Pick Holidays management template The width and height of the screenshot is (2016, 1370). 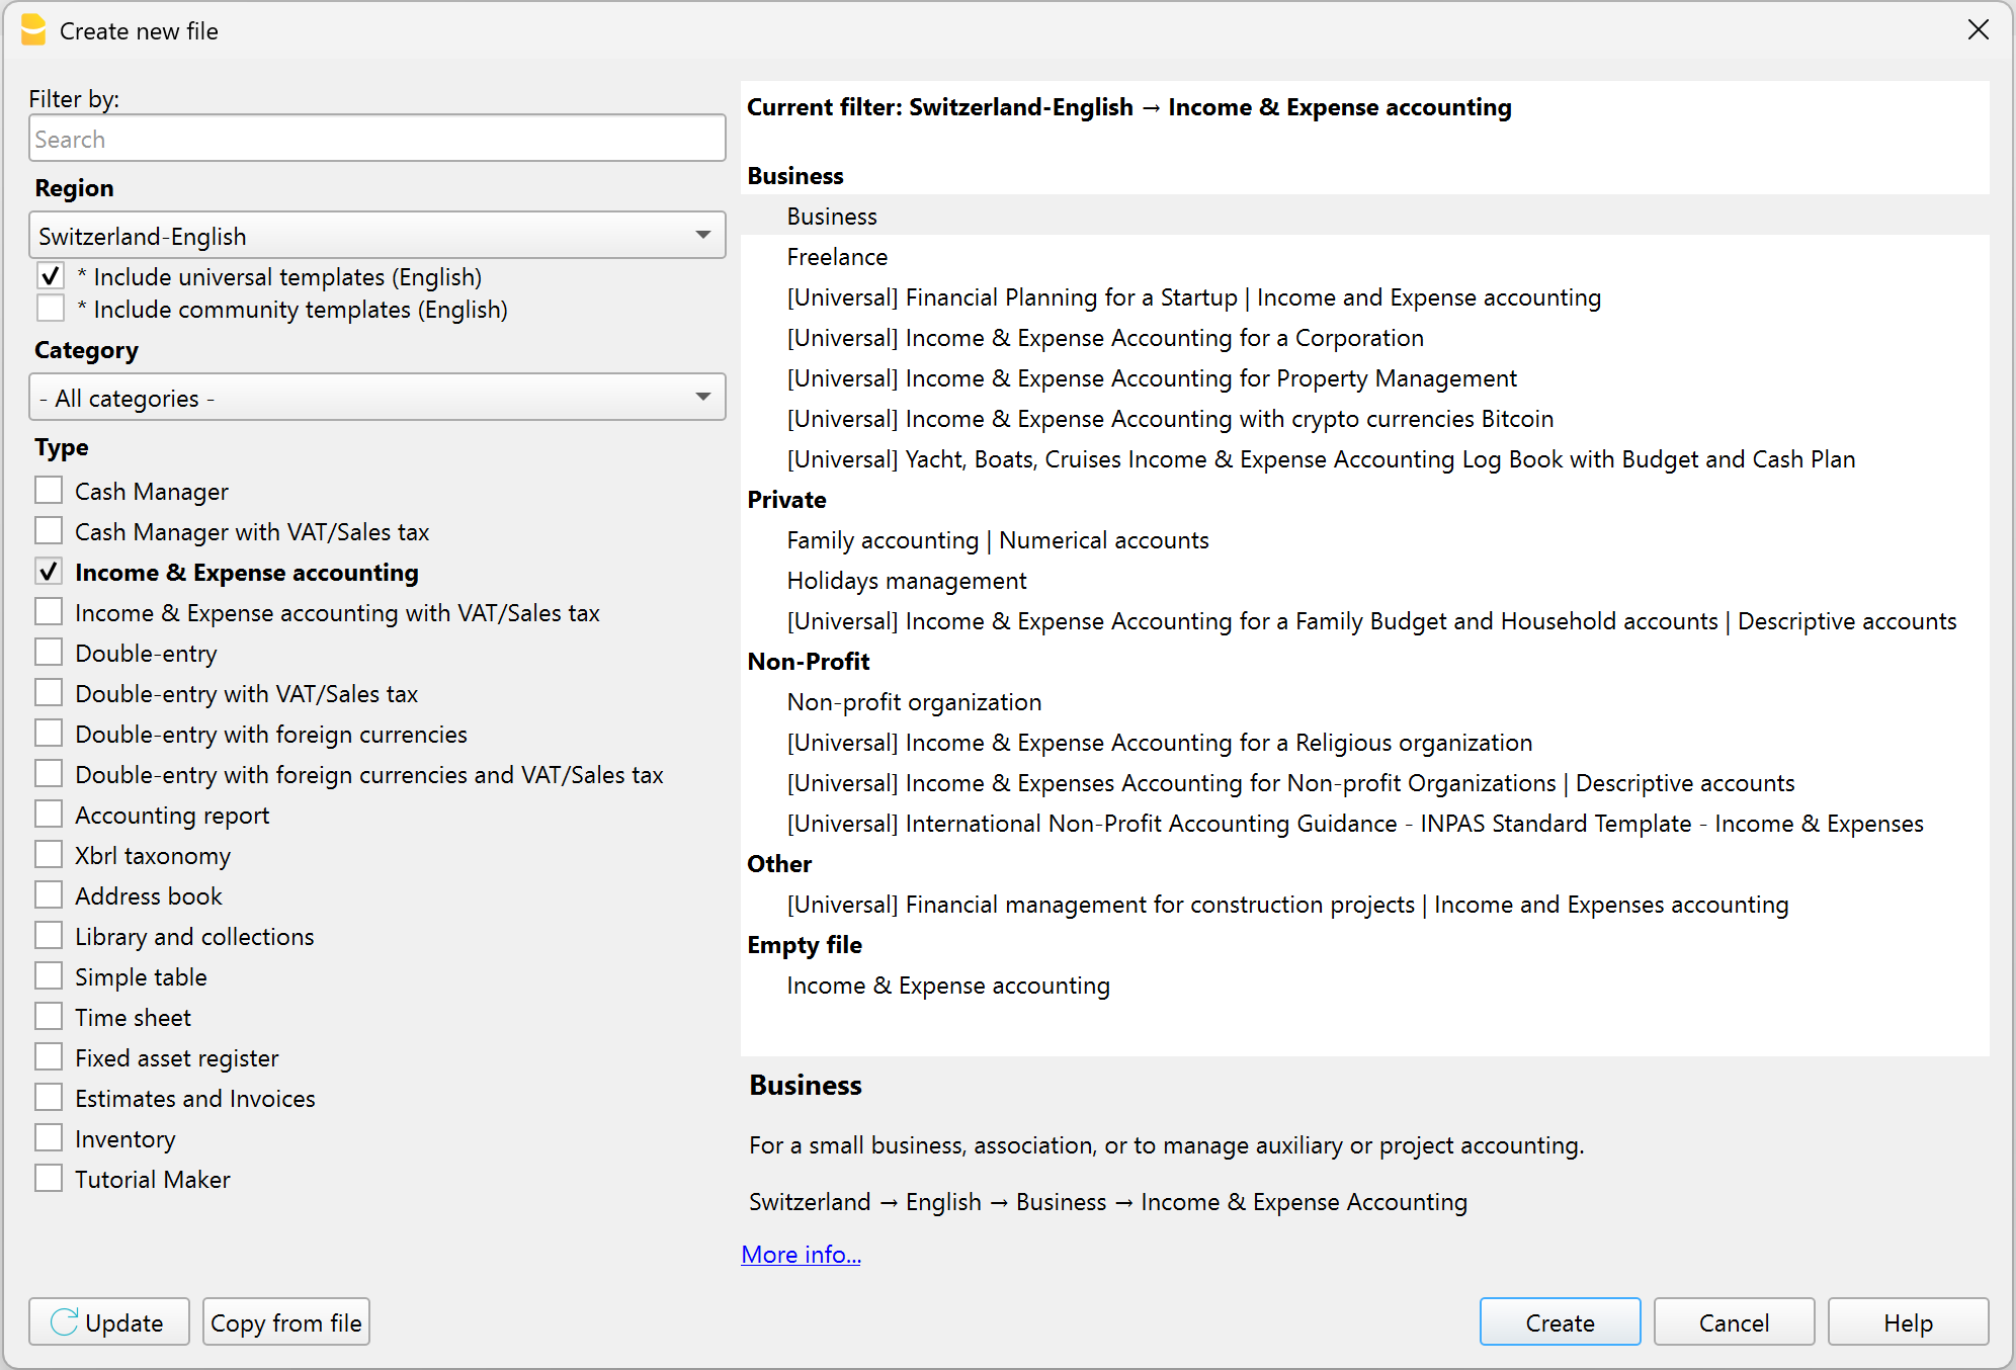tap(906, 581)
